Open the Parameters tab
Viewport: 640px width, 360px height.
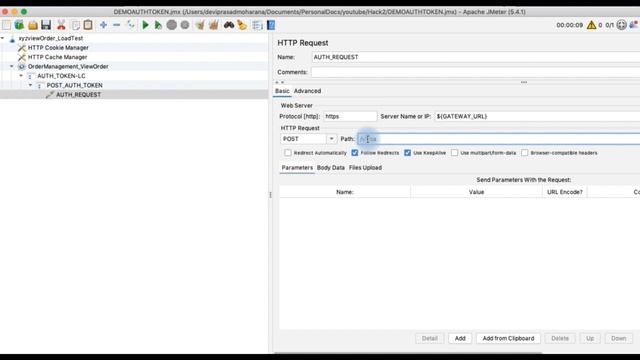297,167
